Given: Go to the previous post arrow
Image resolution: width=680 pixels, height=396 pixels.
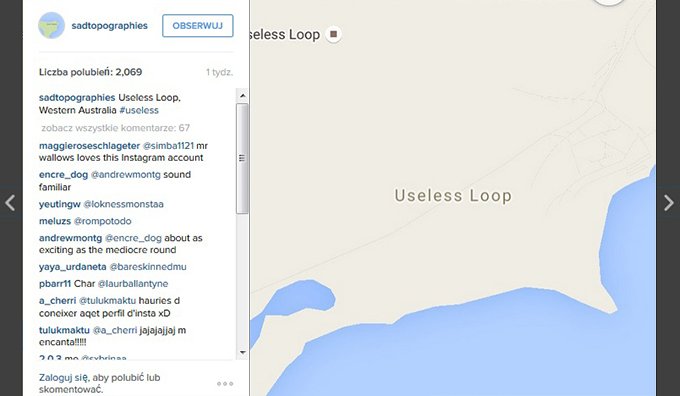Looking at the screenshot, I should click(10, 203).
